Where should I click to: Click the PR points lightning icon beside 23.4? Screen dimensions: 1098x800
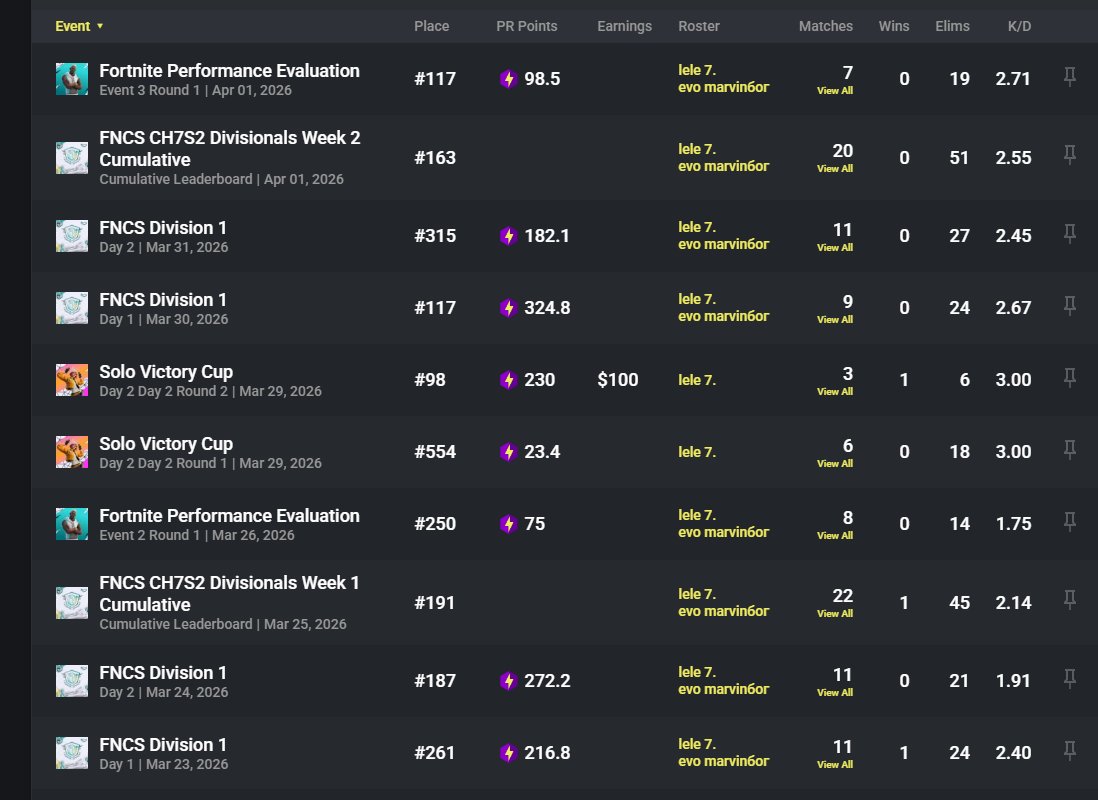508,452
